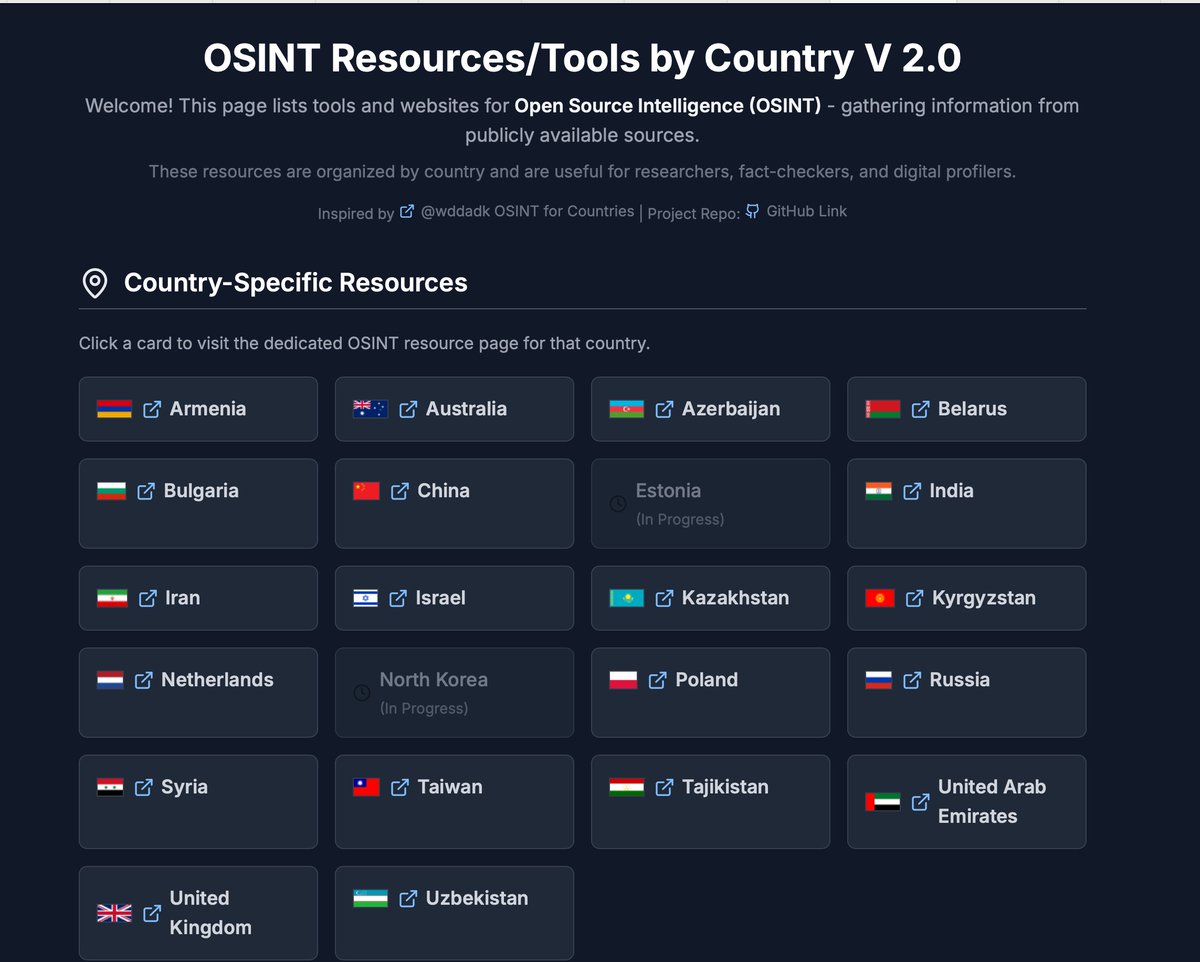Click the clock icon on Estonia card
This screenshot has width=1200, height=962.
point(618,503)
